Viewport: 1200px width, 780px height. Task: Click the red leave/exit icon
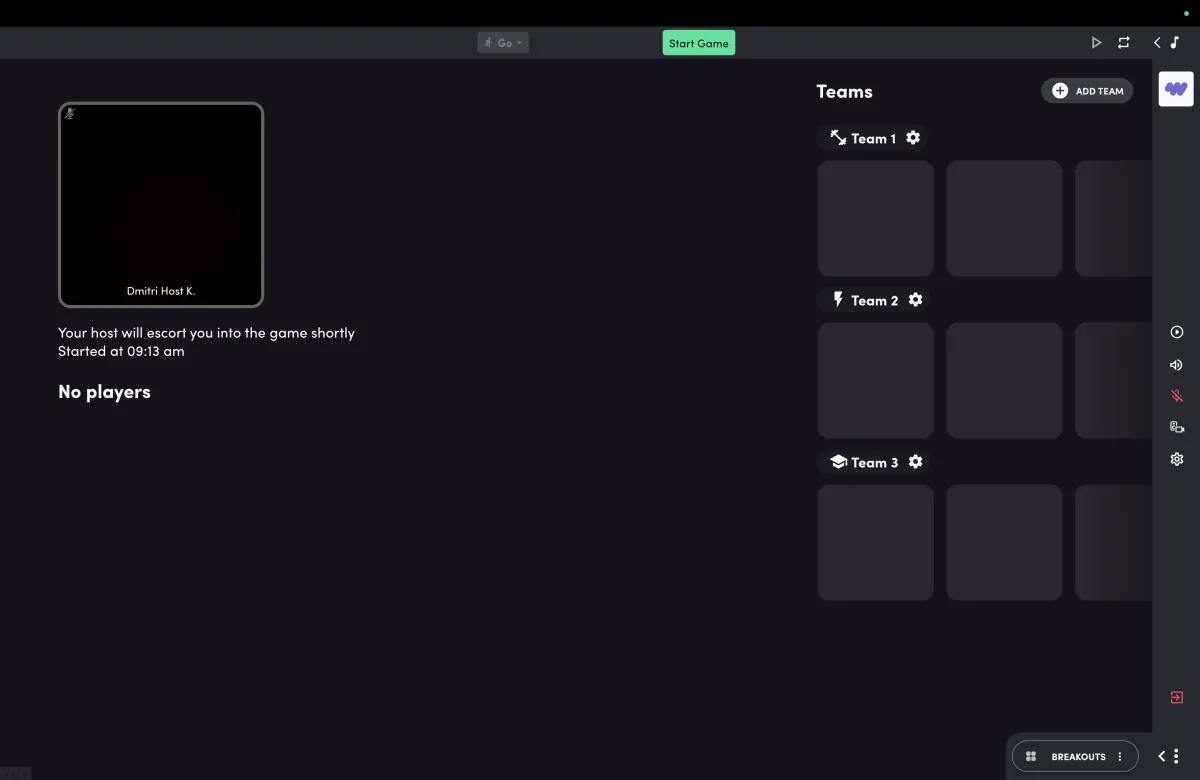[x=1177, y=697]
